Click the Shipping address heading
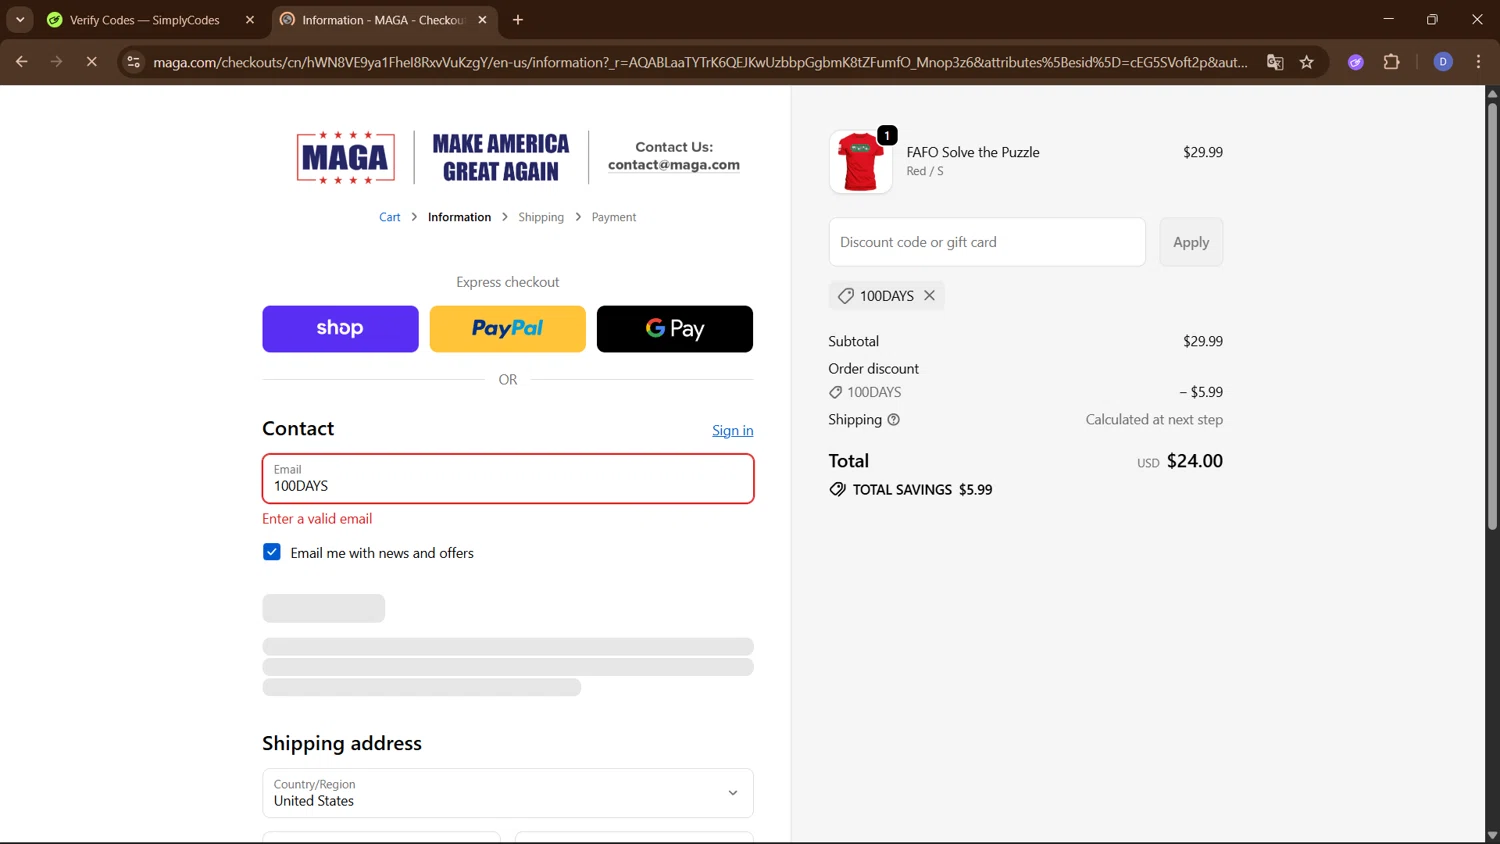Image resolution: width=1500 pixels, height=844 pixels. click(x=342, y=743)
